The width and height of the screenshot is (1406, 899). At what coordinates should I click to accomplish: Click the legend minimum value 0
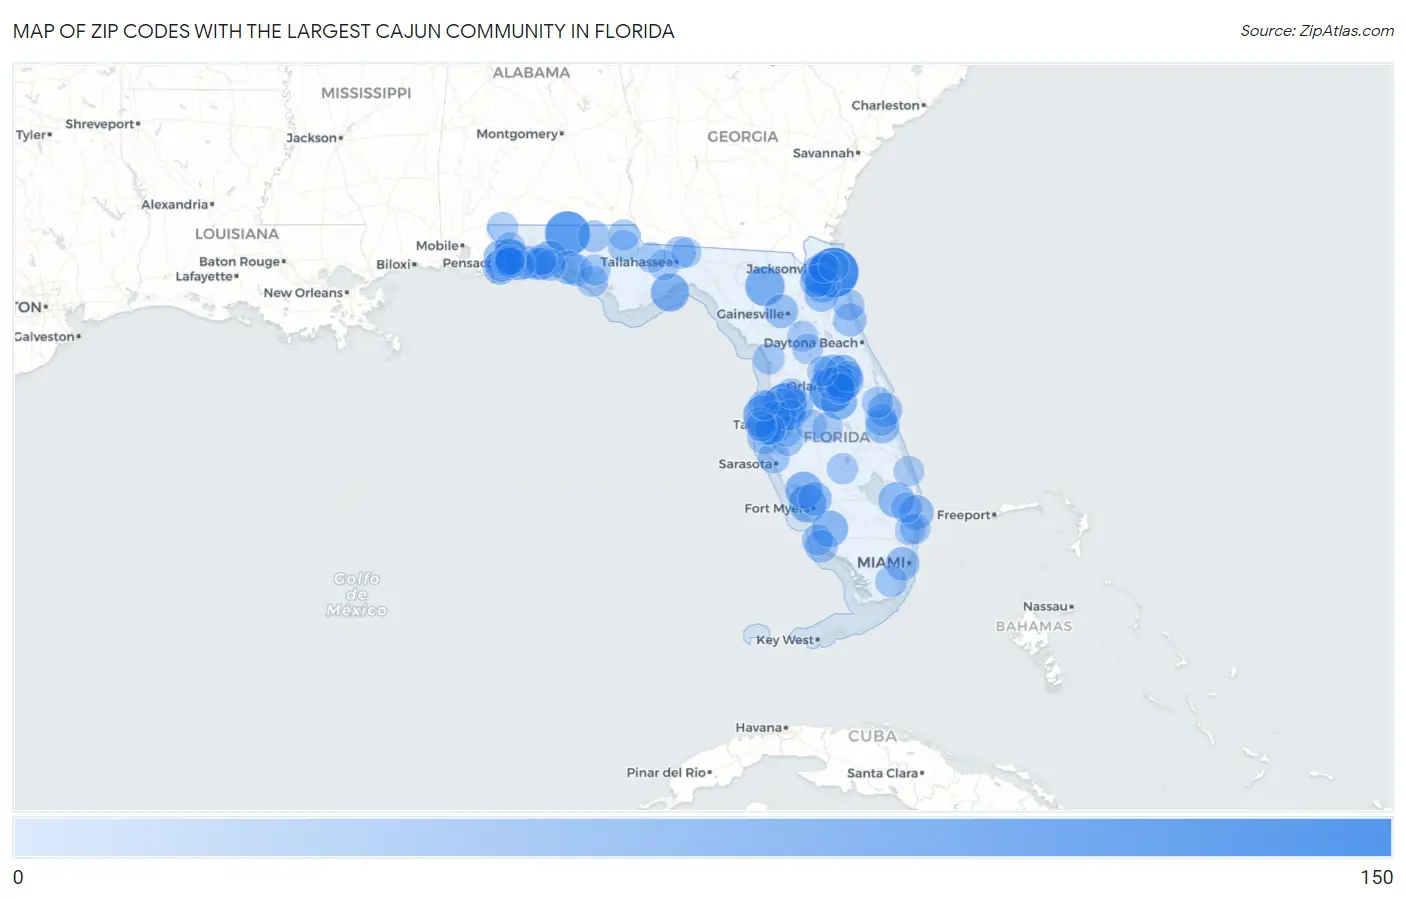tap(18, 877)
